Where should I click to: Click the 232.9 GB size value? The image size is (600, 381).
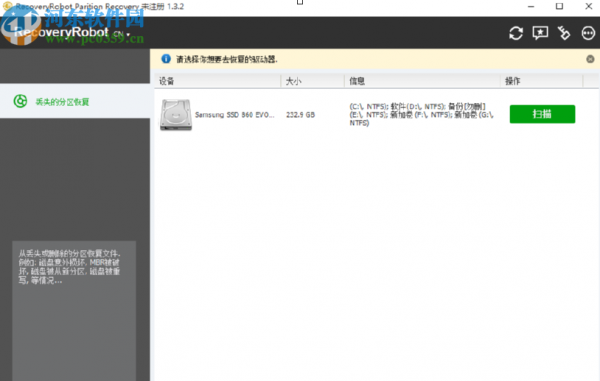coord(300,115)
